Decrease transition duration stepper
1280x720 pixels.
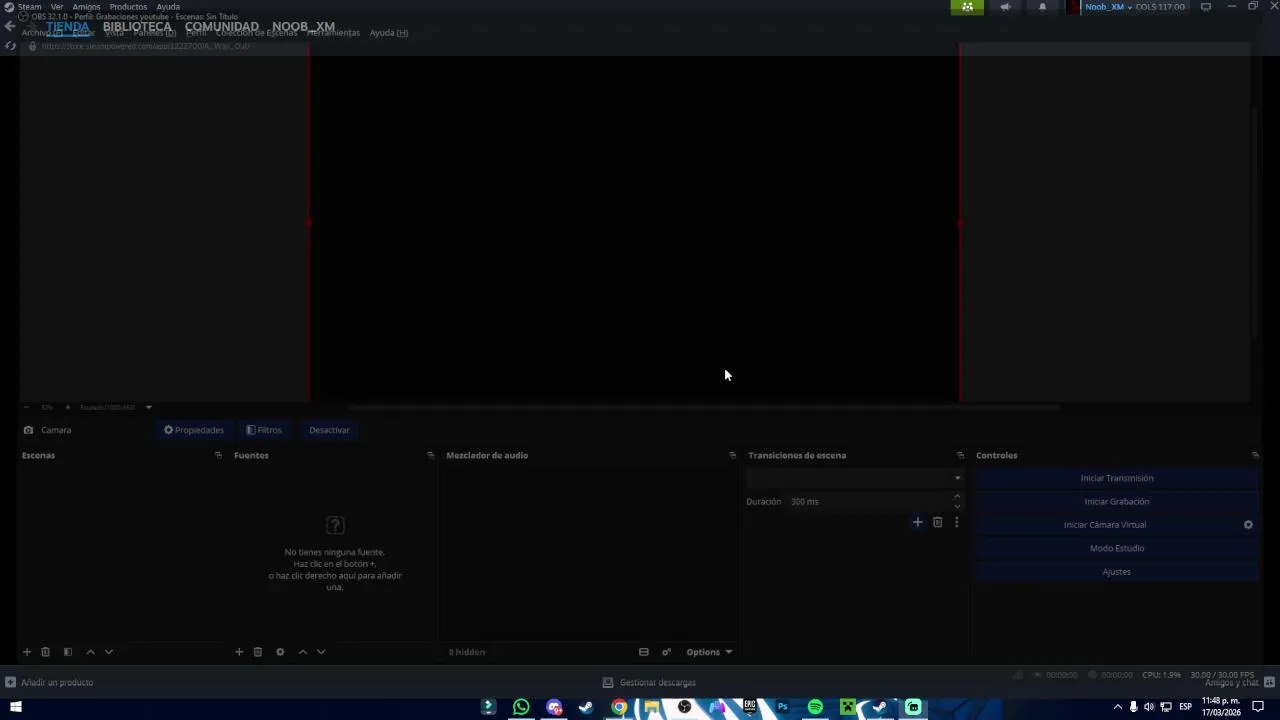(957, 506)
